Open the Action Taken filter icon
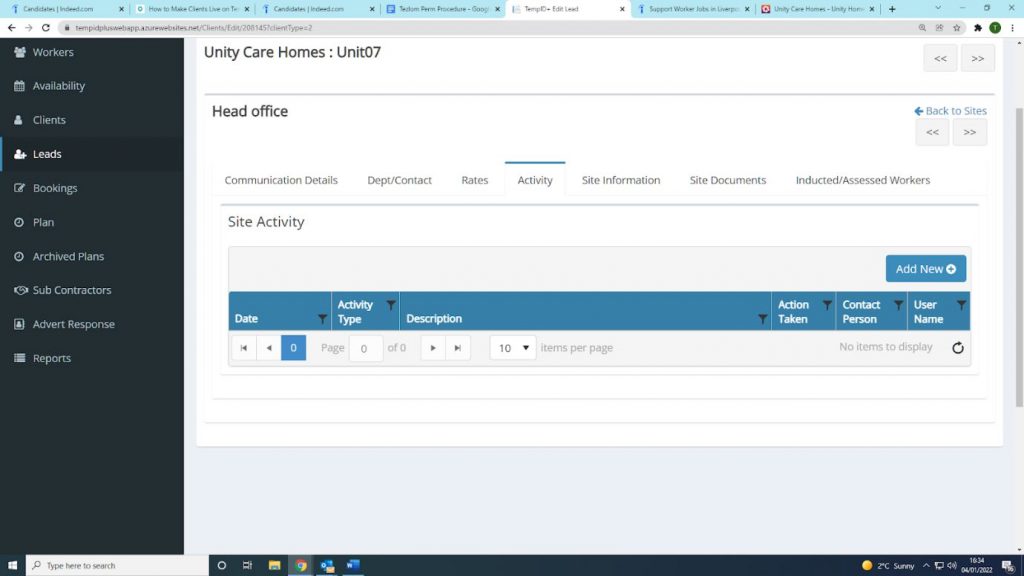The image size is (1024, 576). coord(827,305)
